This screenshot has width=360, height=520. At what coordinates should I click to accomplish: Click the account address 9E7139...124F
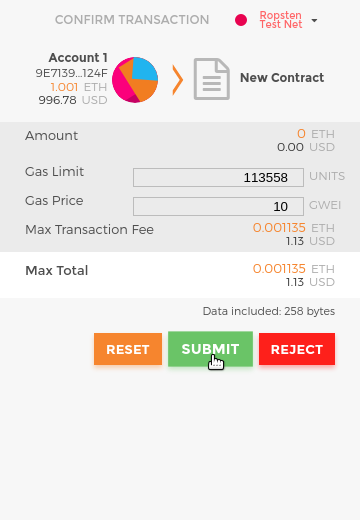tap(72, 73)
